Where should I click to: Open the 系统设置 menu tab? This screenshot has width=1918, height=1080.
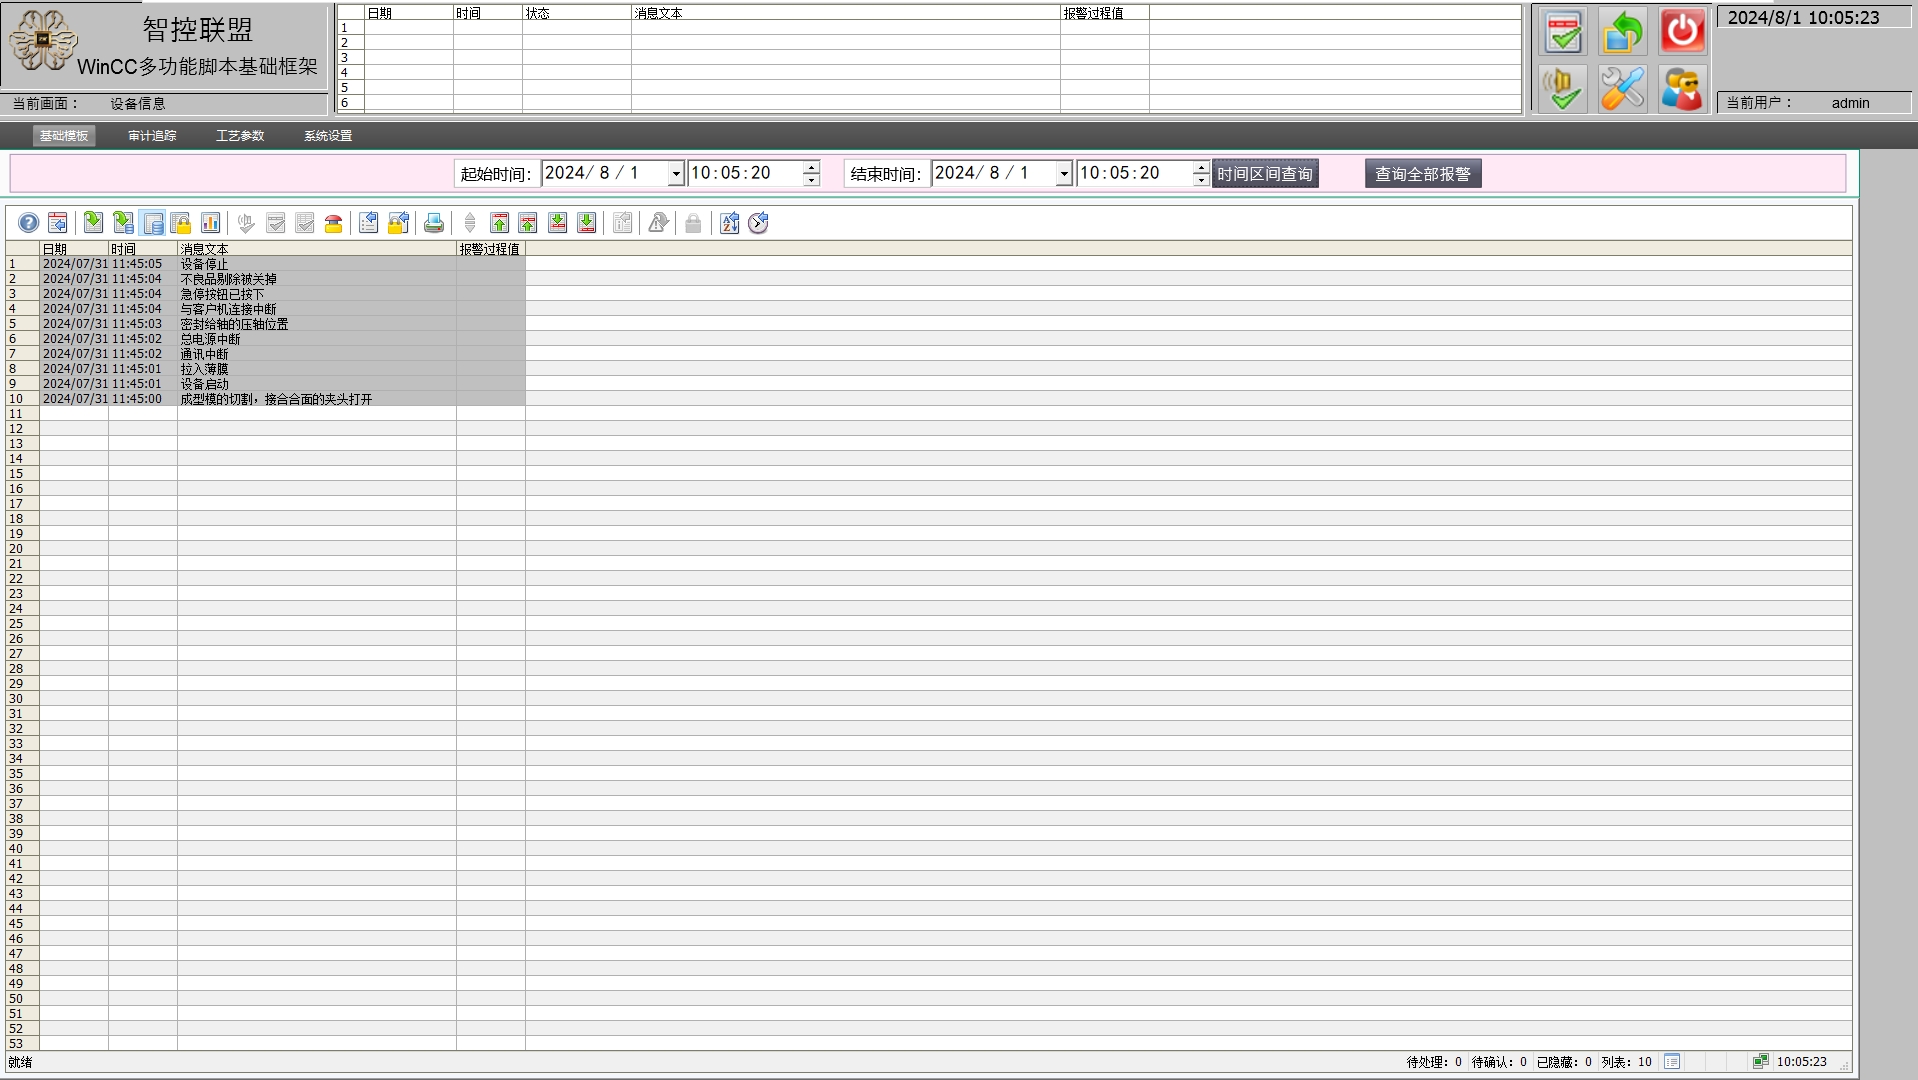[x=328, y=136]
